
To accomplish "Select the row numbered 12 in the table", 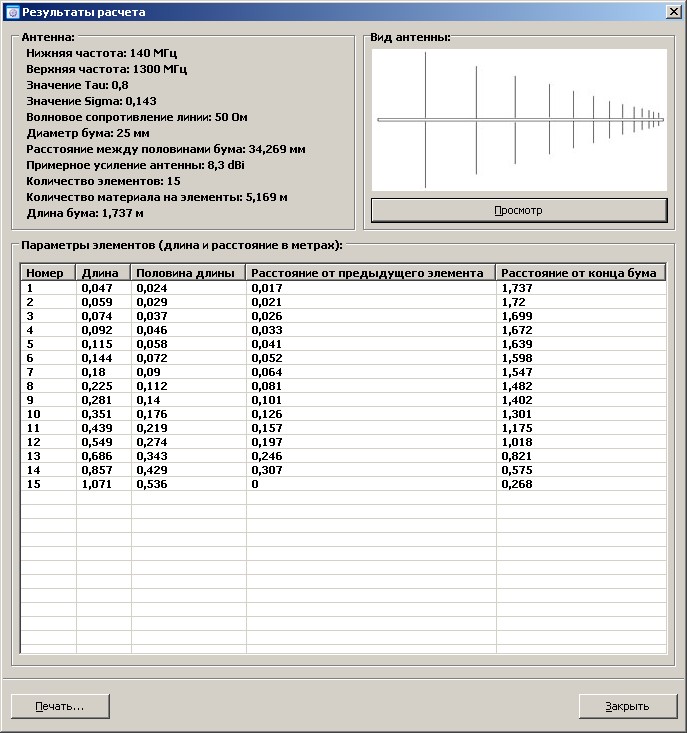I will click(x=344, y=442).
